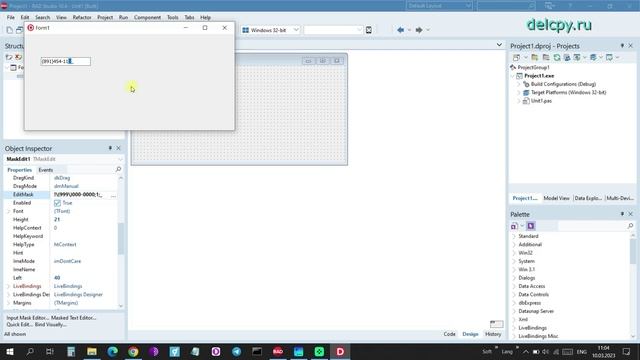Click the Windows Start button
This screenshot has width=640, height=360.
[9, 351]
